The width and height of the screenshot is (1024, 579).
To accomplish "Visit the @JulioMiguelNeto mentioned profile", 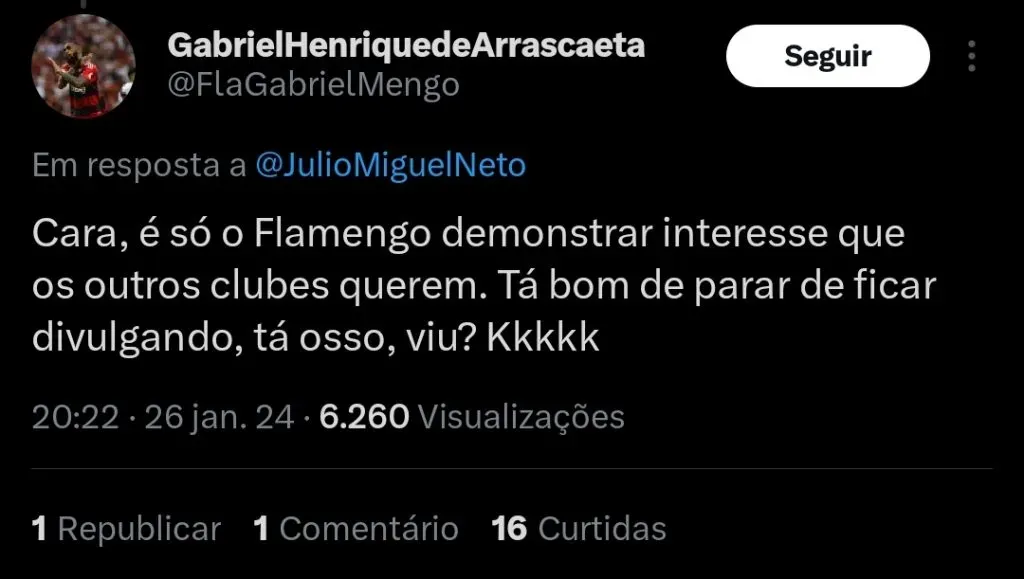I will tap(391, 165).
